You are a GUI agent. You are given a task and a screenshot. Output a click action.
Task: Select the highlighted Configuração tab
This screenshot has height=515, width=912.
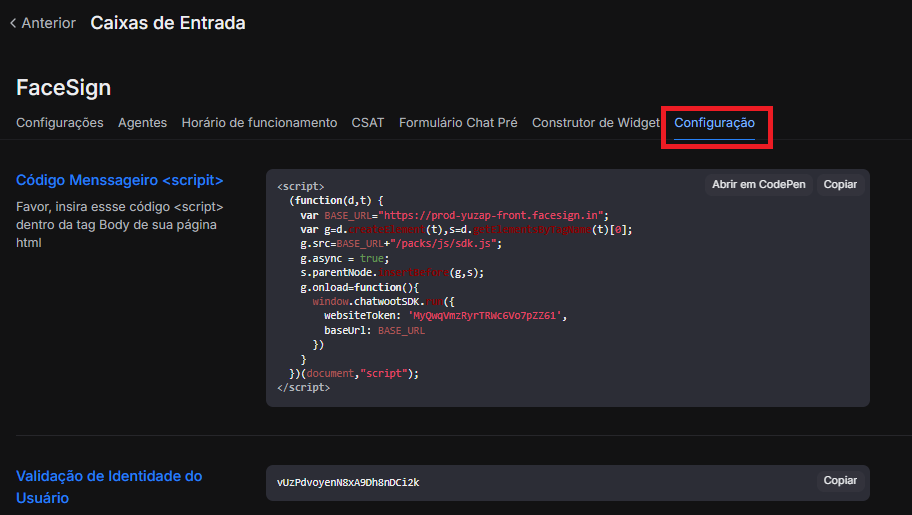(714, 123)
